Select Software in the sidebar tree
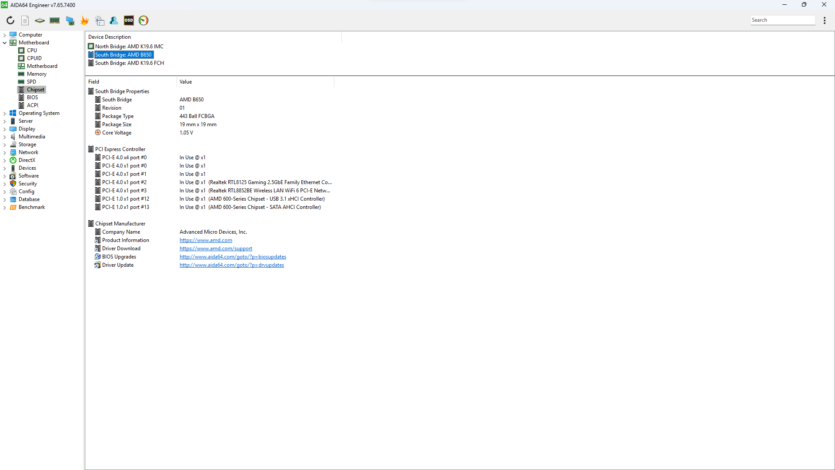Image resolution: width=835 pixels, height=470 pixels. coord(28,176)
